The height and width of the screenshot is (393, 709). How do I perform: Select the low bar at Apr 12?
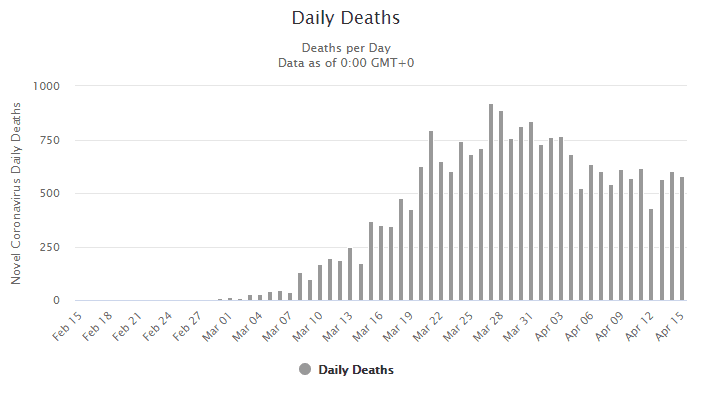(x=651, y=255)
